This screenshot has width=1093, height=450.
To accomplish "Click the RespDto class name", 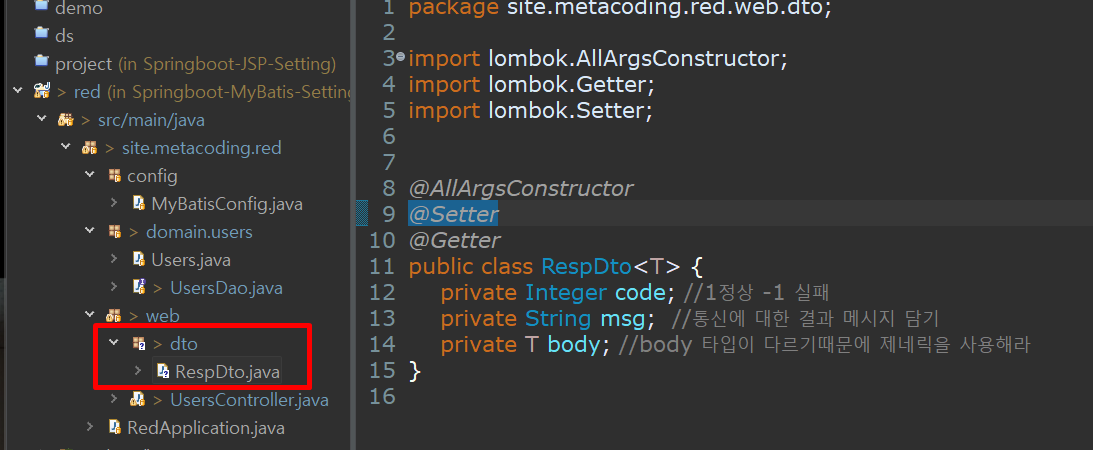I will click(586, 267).
